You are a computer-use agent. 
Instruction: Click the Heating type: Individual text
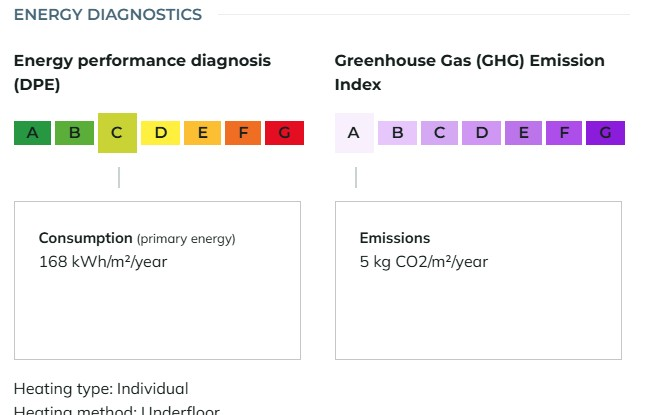101,389
